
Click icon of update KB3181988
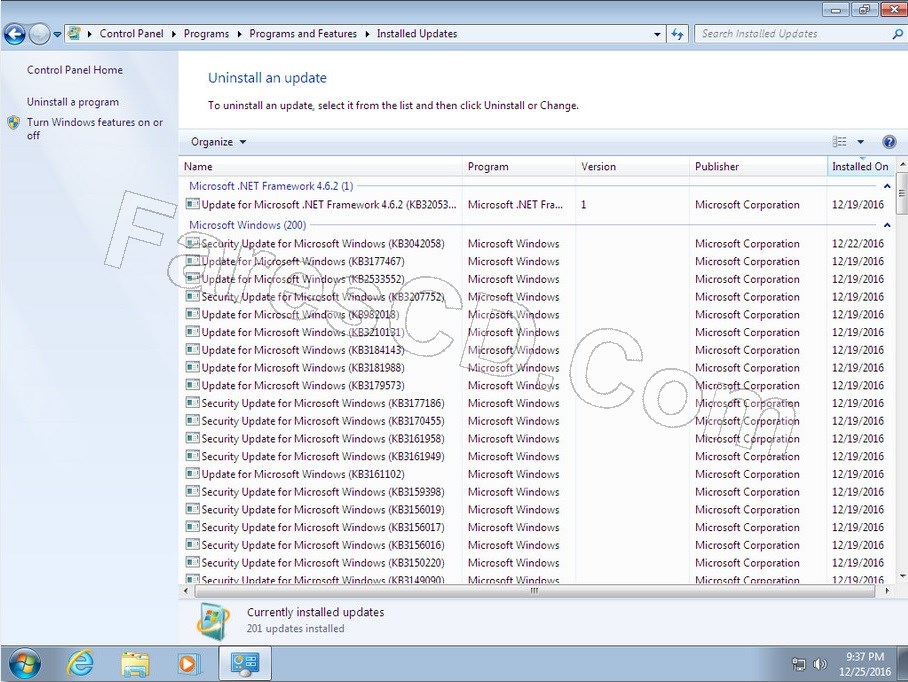point(192,368)
